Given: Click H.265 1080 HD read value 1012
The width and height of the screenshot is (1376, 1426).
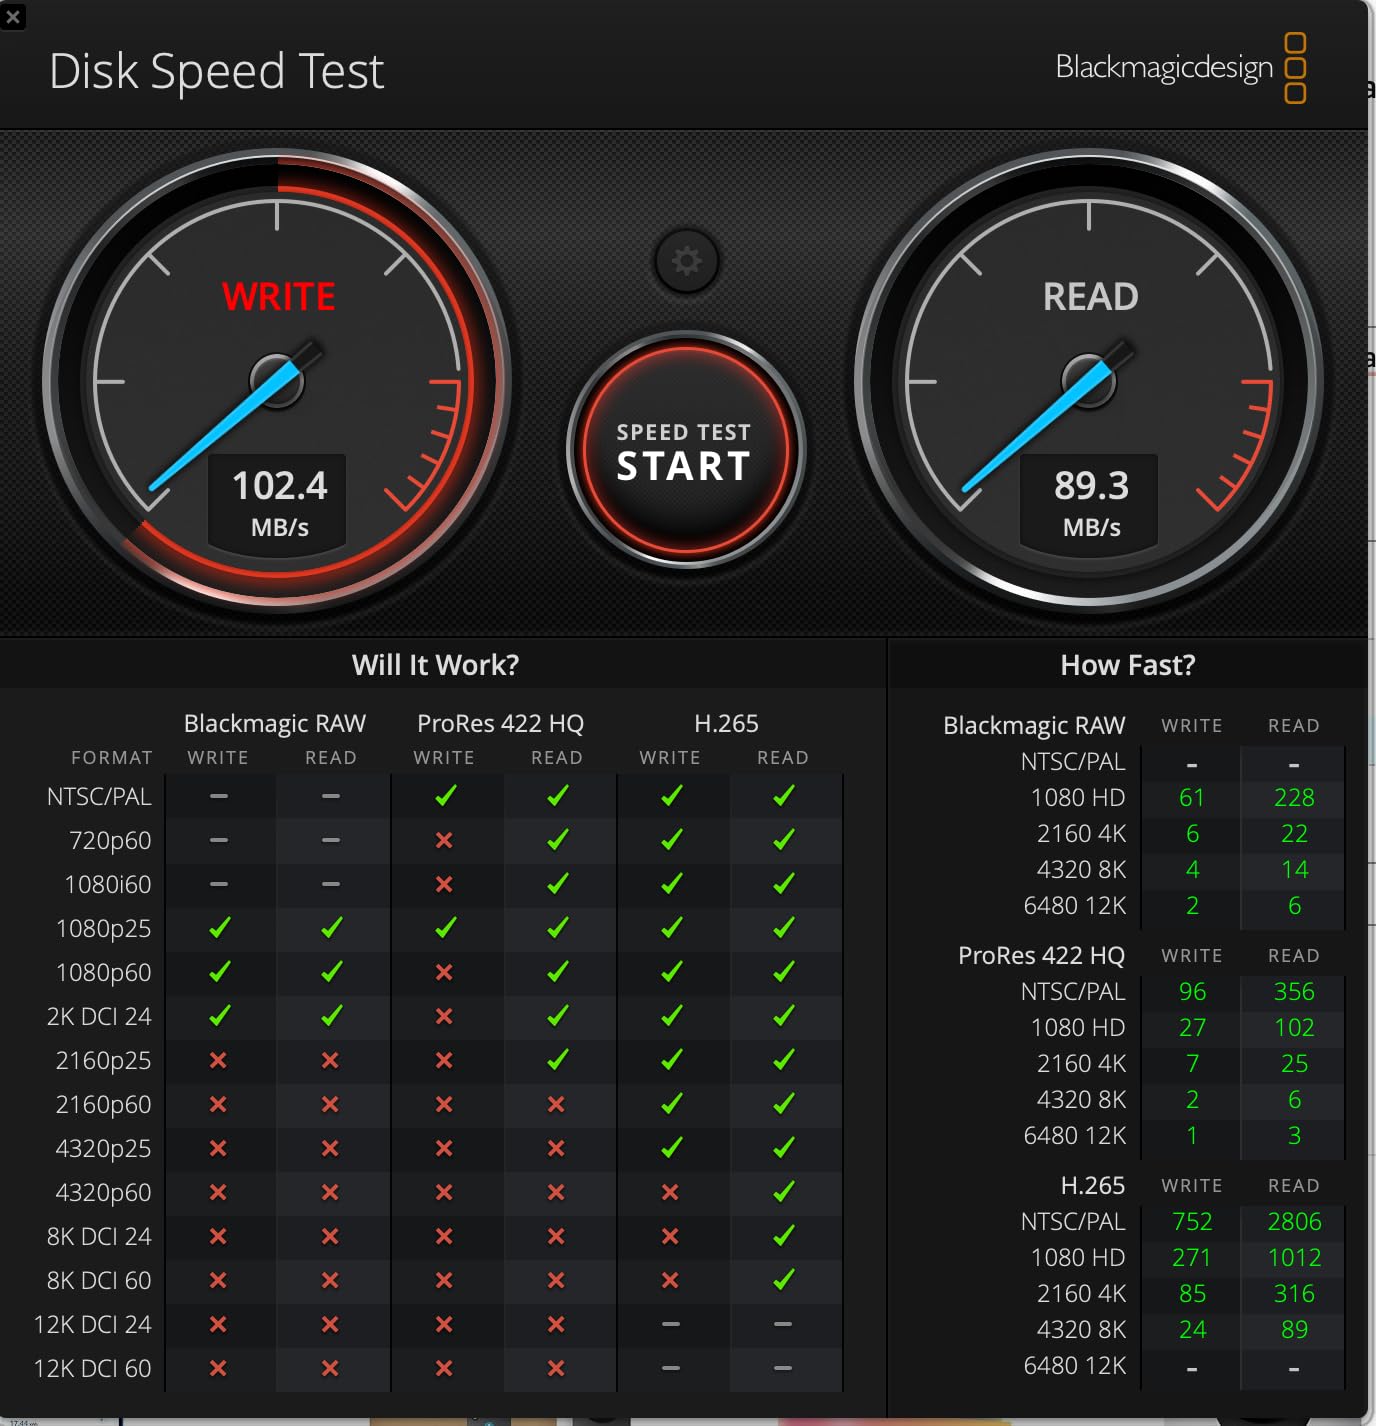Looking at the screenshot, I should pos(1294,1257).
